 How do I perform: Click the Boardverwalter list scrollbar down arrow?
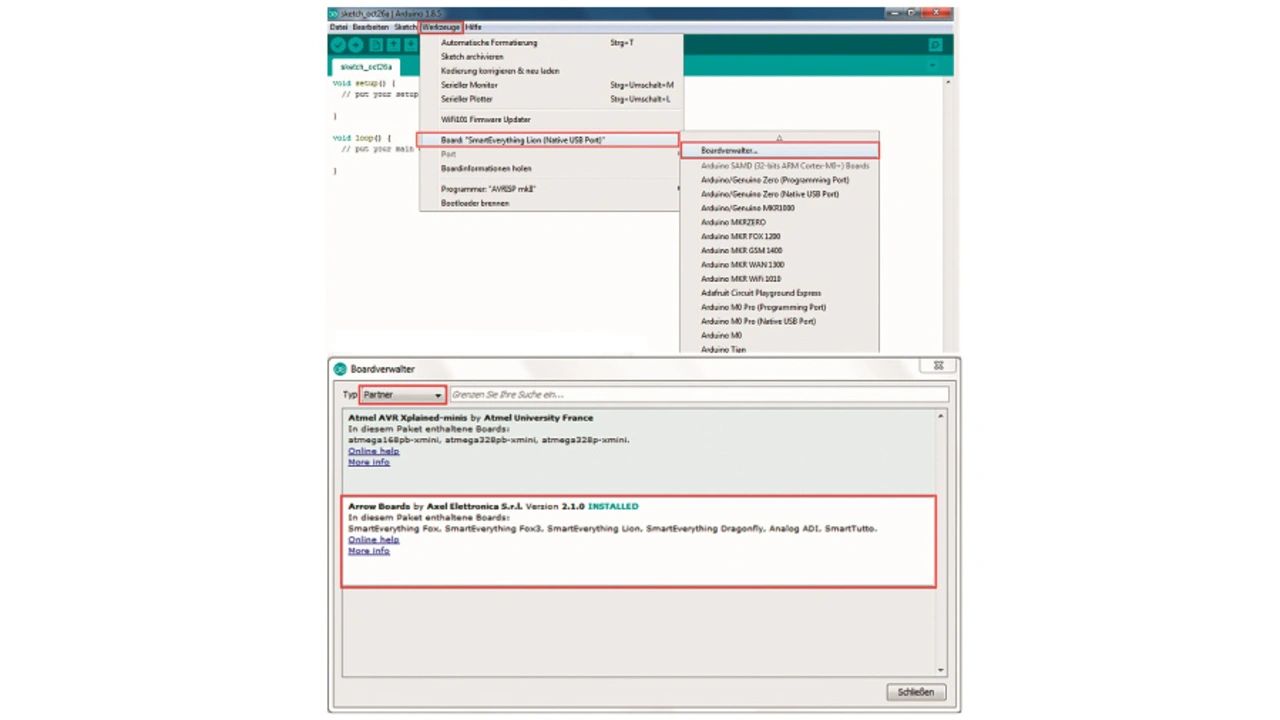940,670
